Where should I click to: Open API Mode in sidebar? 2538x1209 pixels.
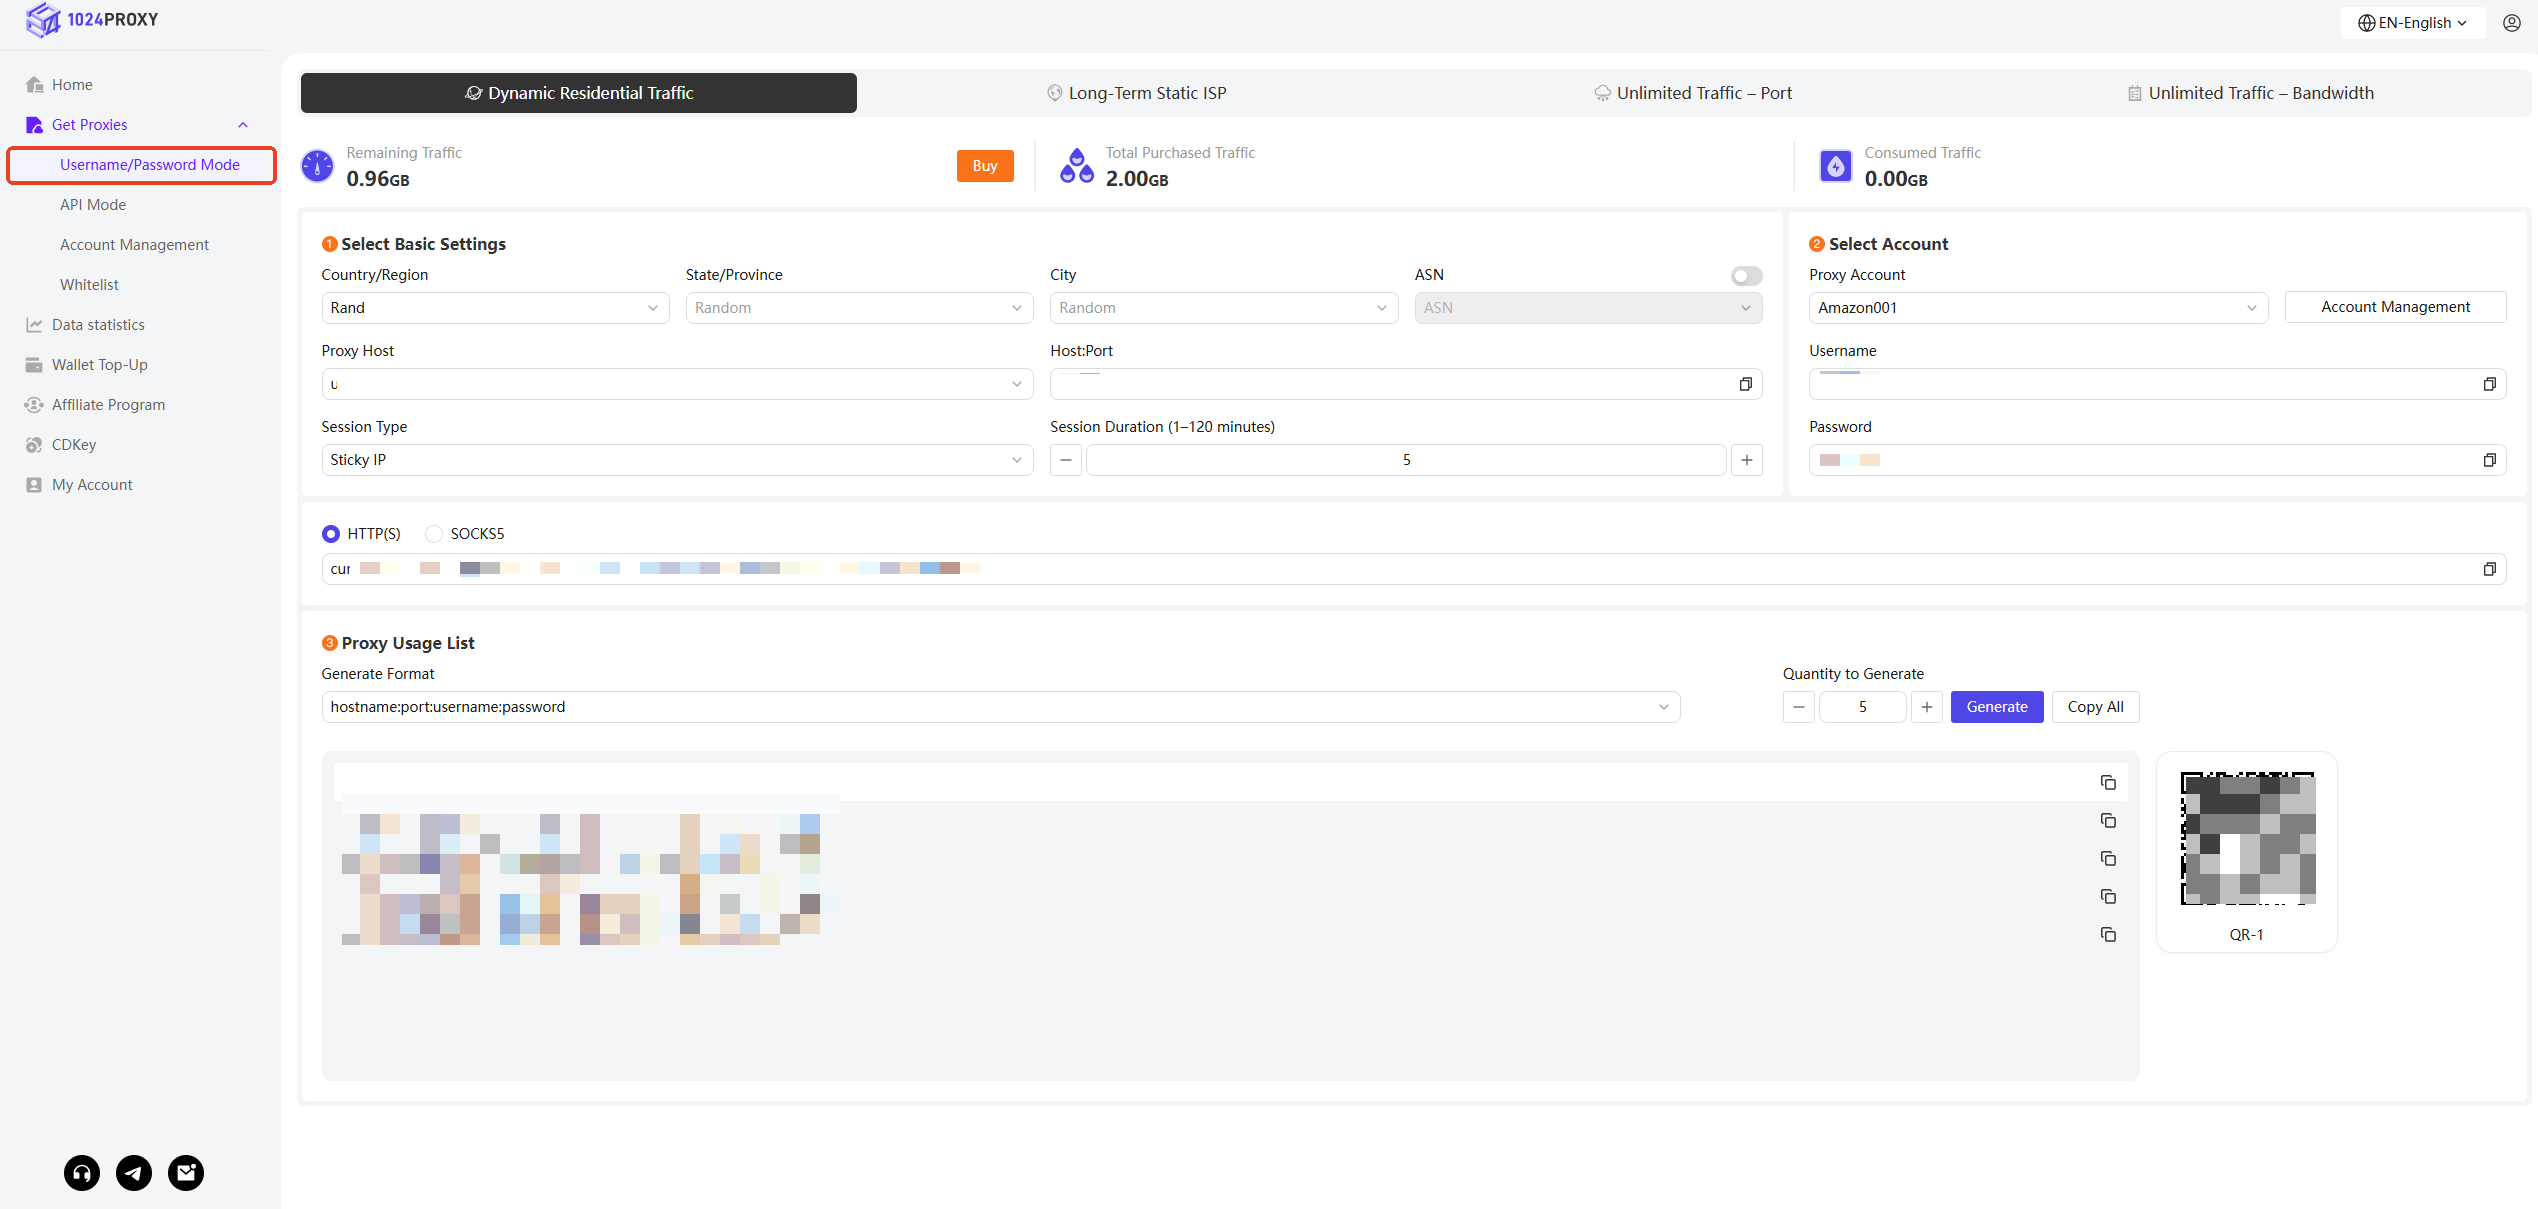click(93, 205)
